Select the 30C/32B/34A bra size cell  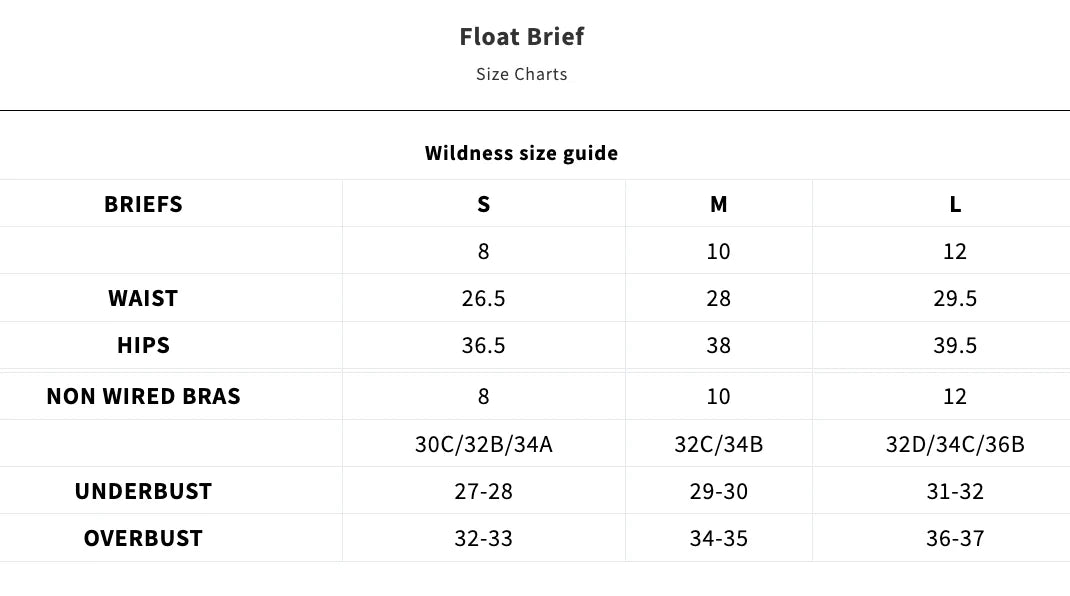coord(483,443)
